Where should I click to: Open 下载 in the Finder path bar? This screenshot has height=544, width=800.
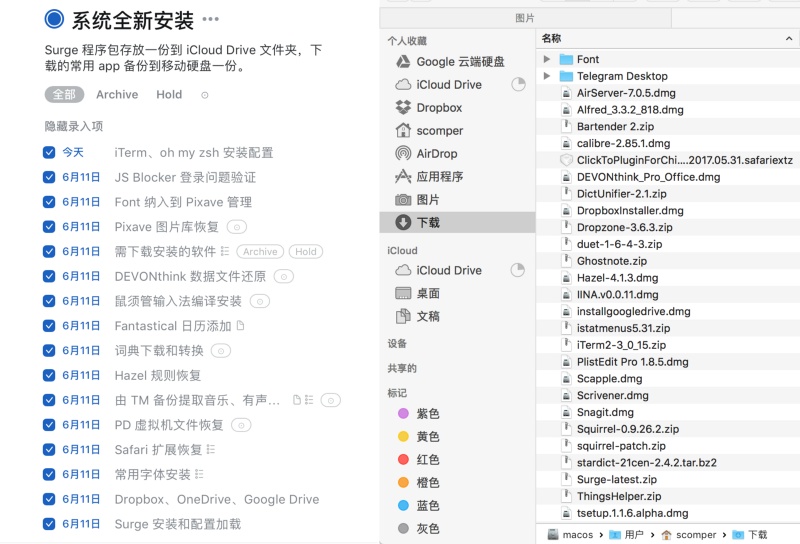point(750,535)
